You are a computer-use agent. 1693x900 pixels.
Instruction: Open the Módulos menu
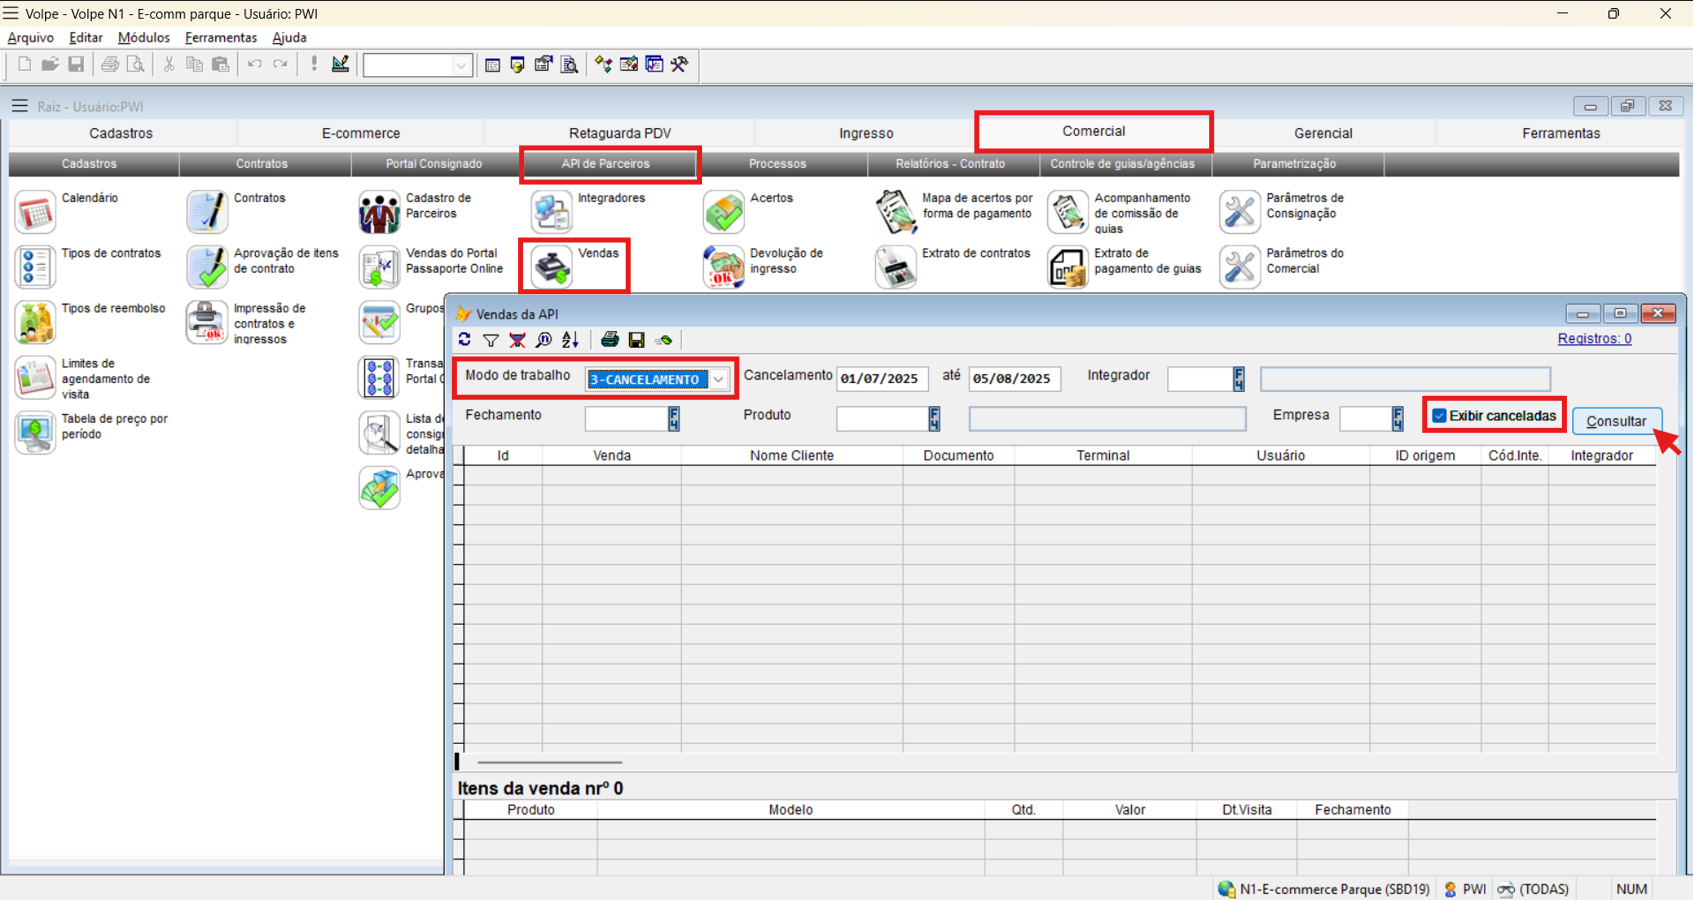(143, 38)
